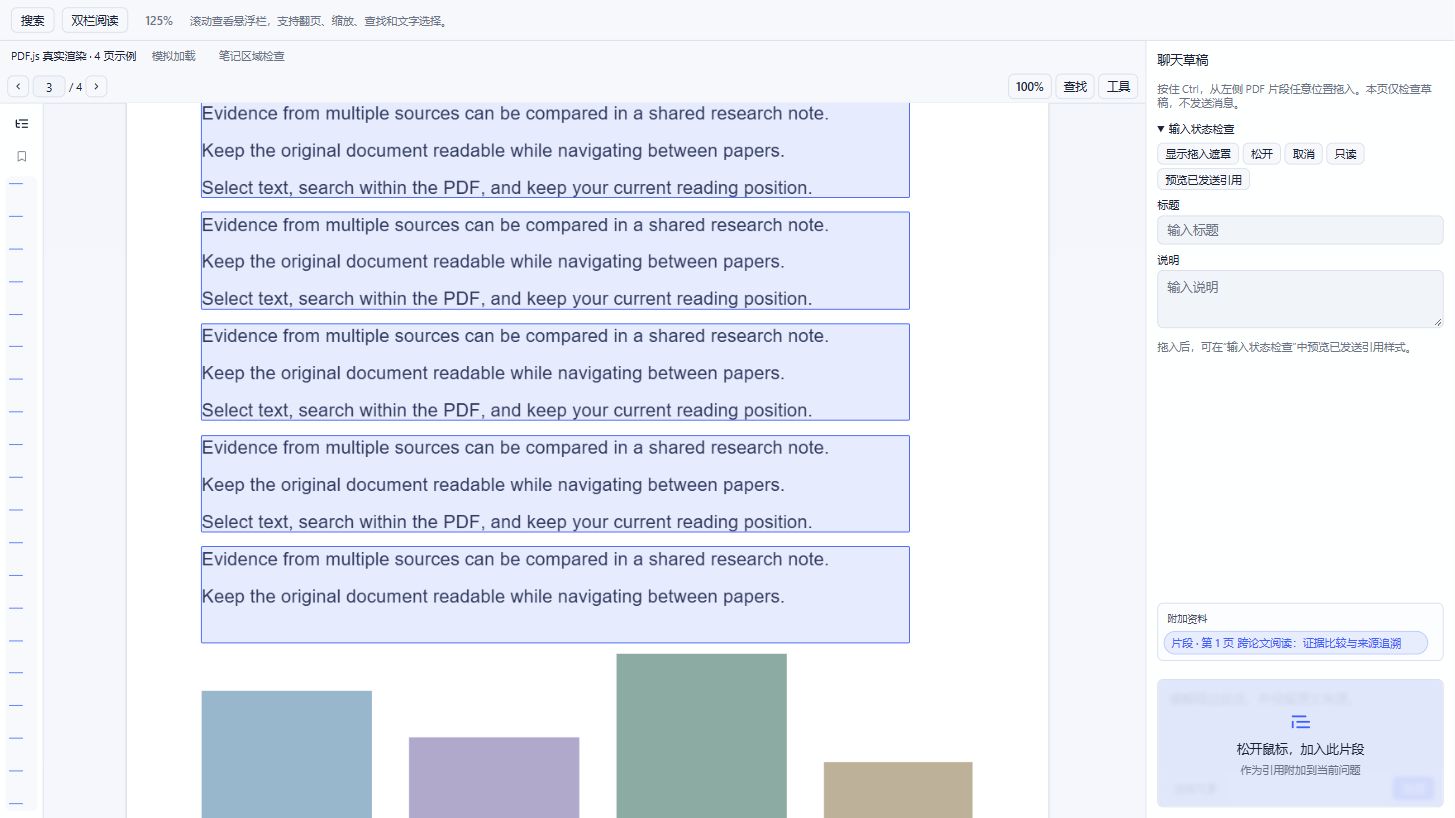The image size is (1455, 818).
Task: Click the 预览已发送引用 button
Action: pyautogui.click(x=1204, y=180)
